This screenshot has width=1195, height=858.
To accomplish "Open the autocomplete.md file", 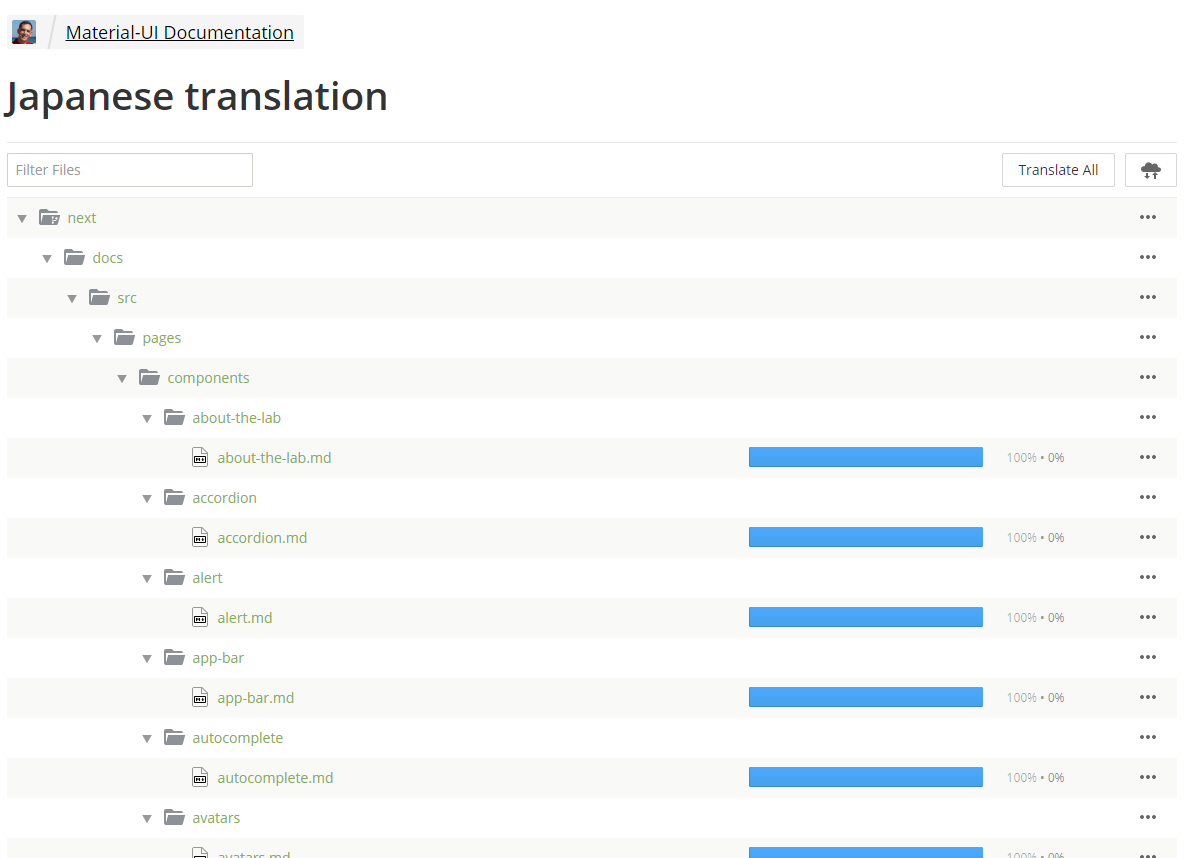I will [275, 778].
